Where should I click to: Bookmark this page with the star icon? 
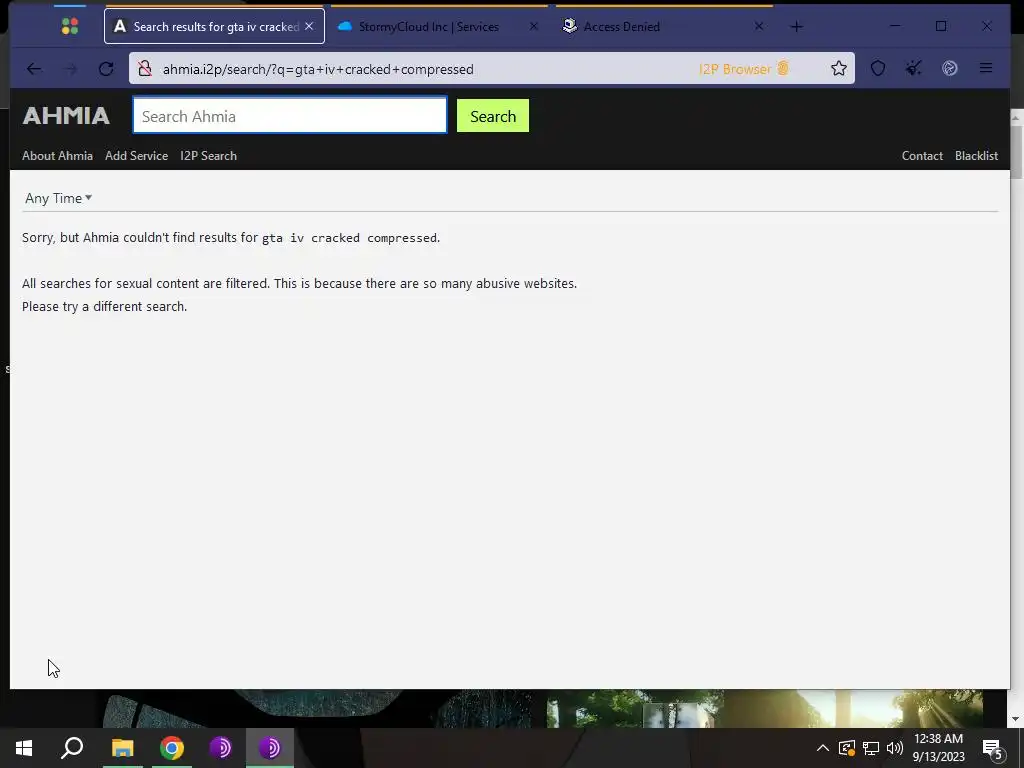[x=839, y=68]
